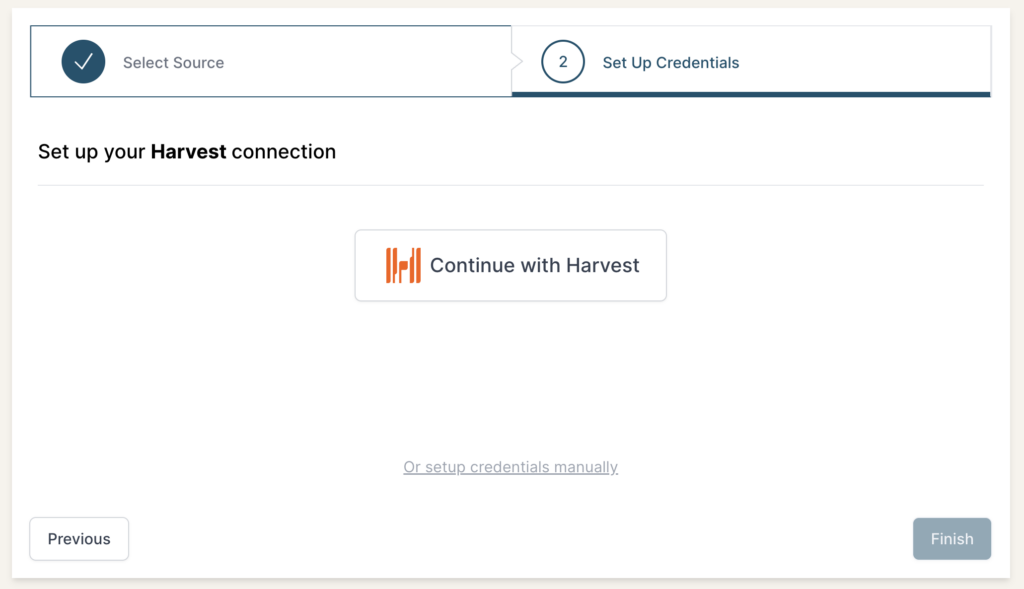Click the blue progress bar under step 2
The width and height of the screenshot is (1024, 589).
click(x=750, y=94)
